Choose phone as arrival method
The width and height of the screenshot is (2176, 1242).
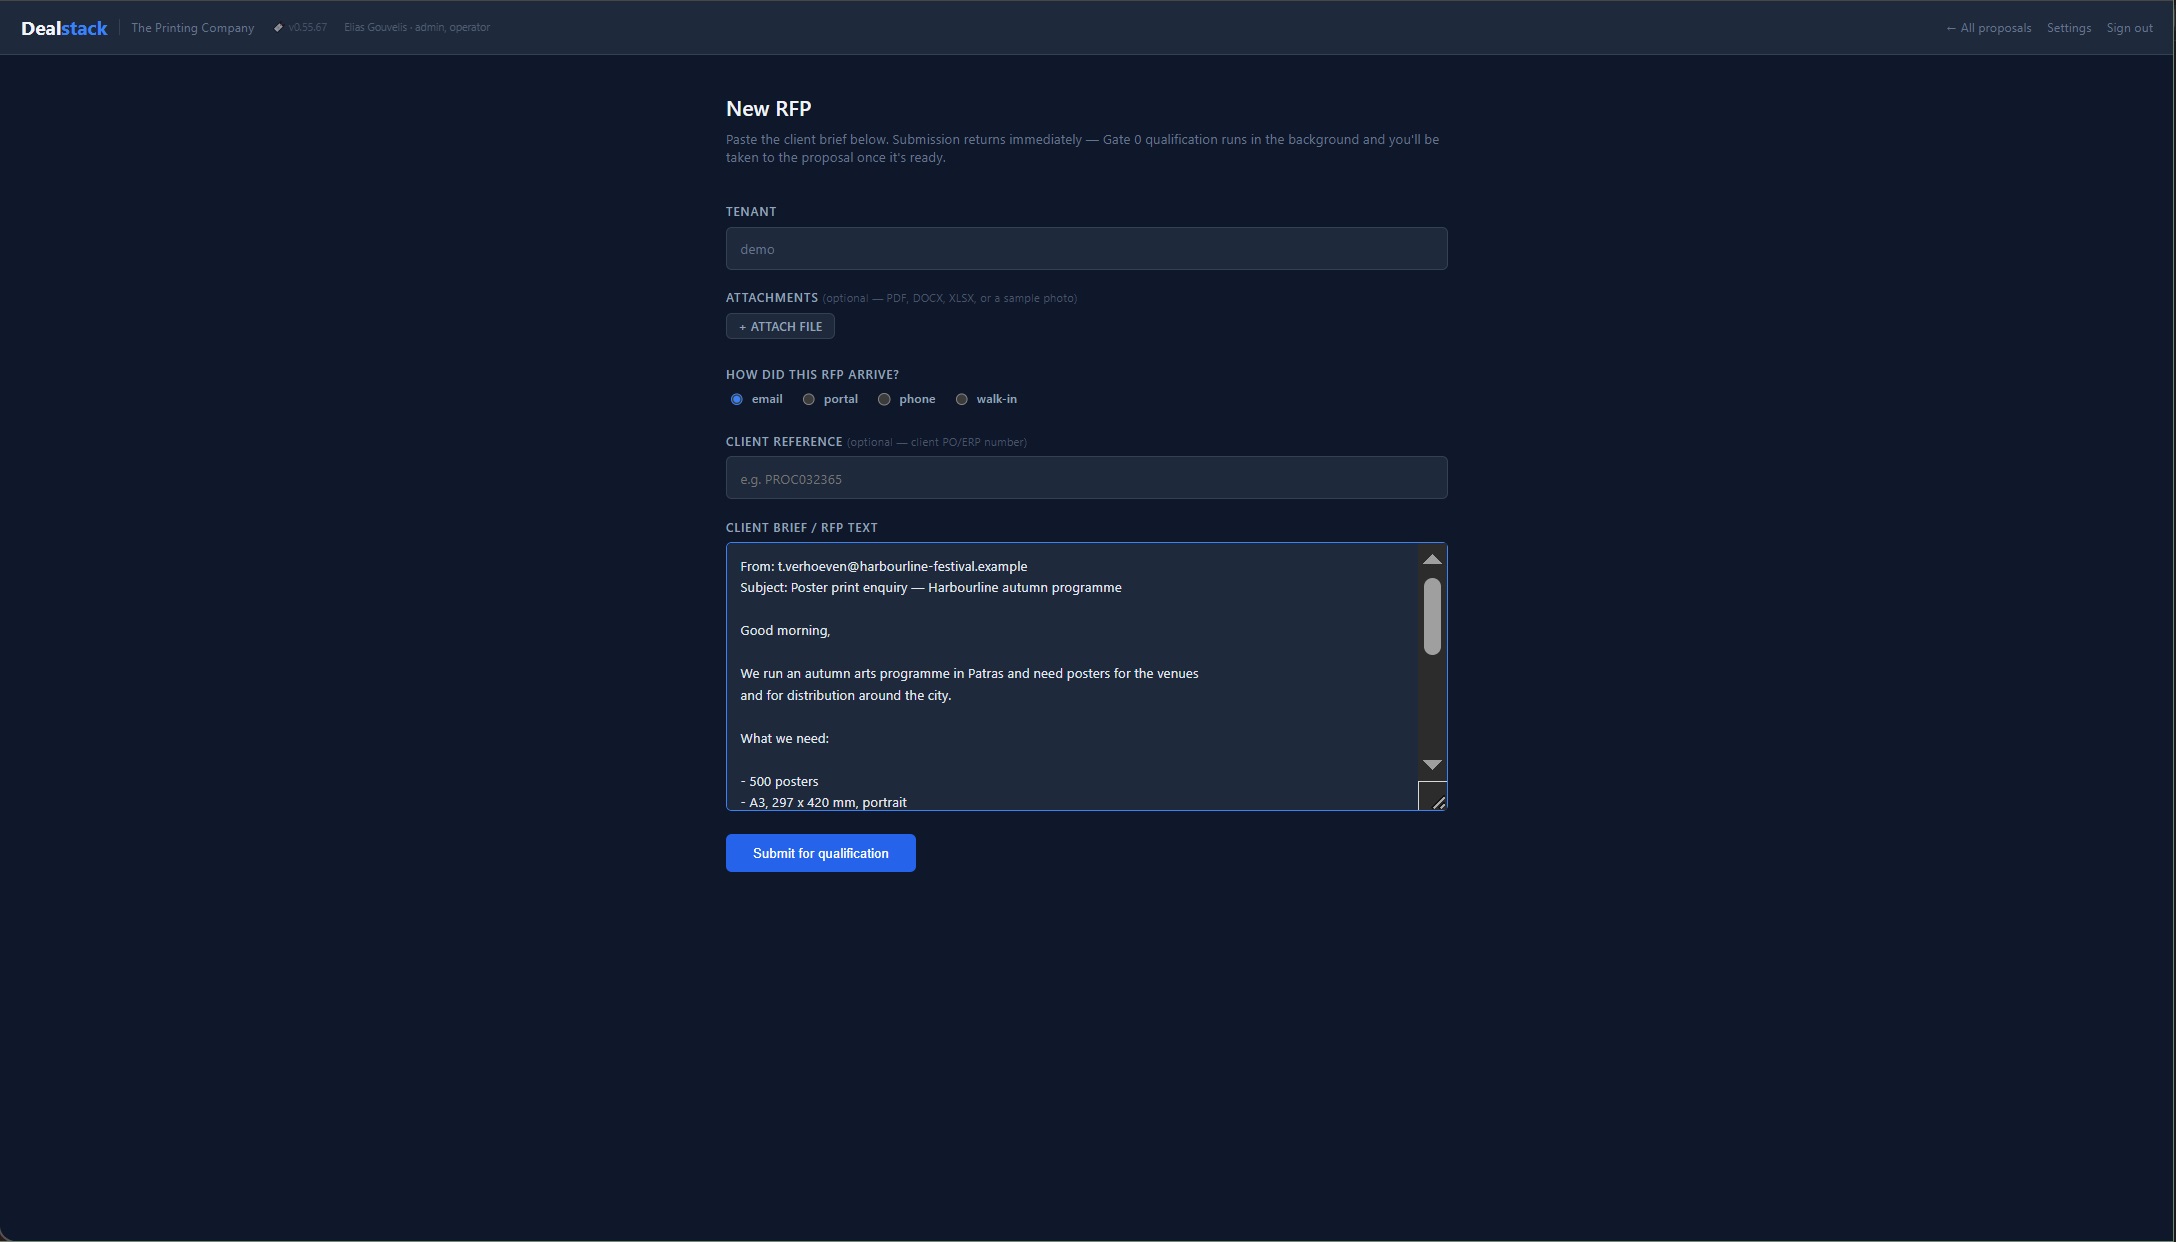coord(884,399)
